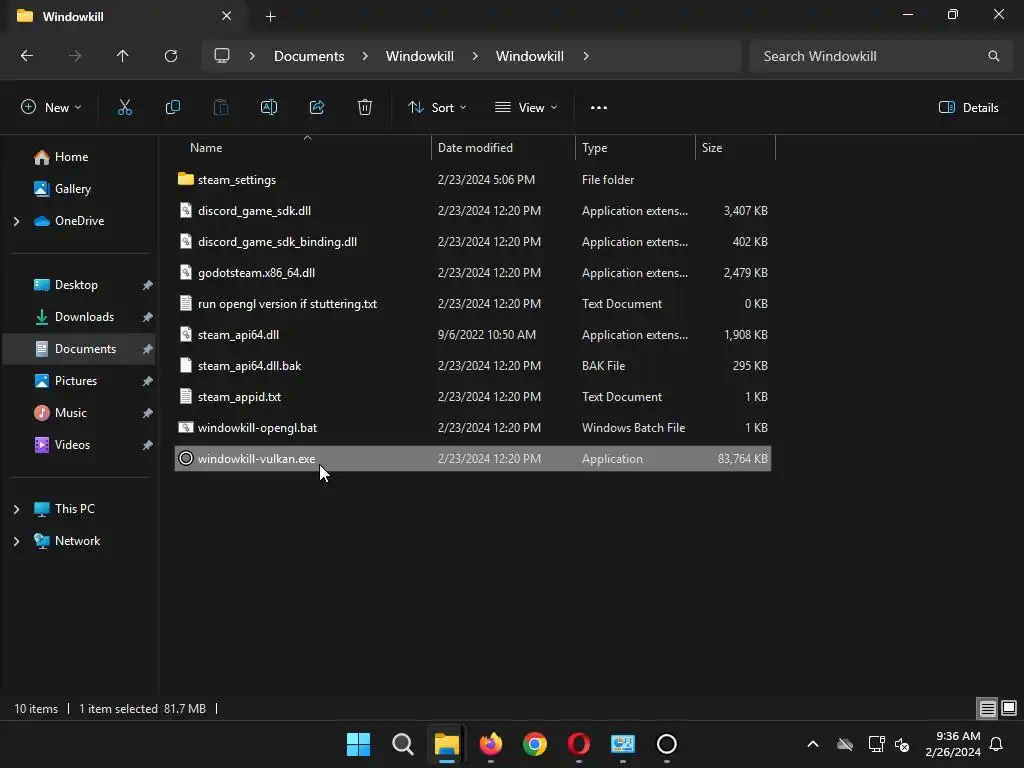This screenshot has width=1024, height=768.
Task: Open Firefox from the taskbar
Action: 490,744
